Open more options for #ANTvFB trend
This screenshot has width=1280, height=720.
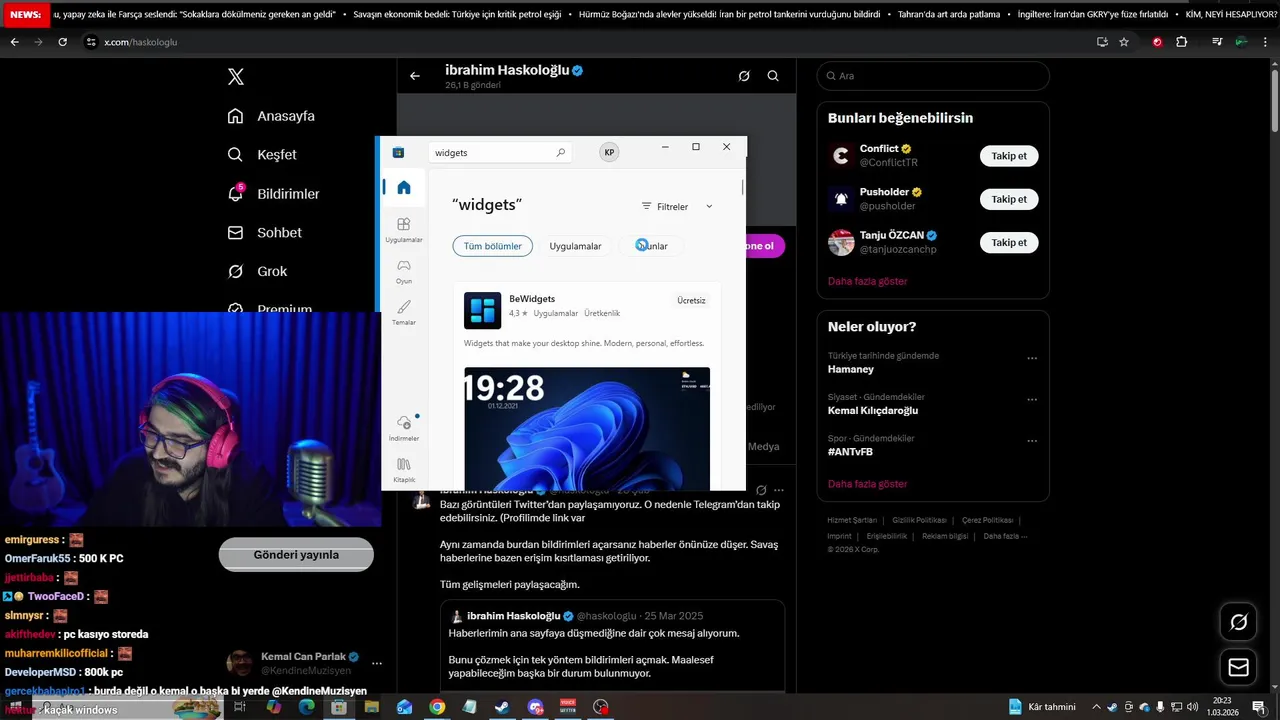point(1032,441)
